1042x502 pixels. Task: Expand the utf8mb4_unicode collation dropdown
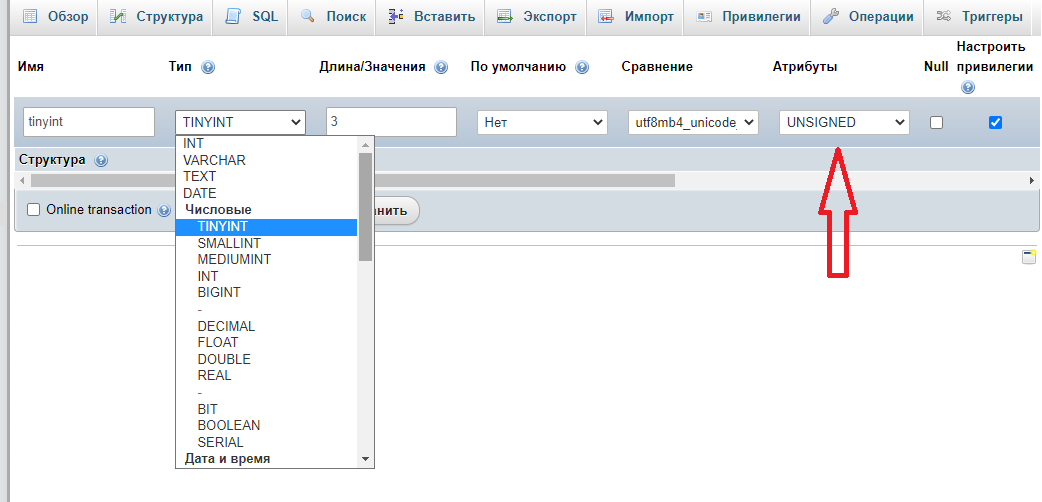coord(693,122)
